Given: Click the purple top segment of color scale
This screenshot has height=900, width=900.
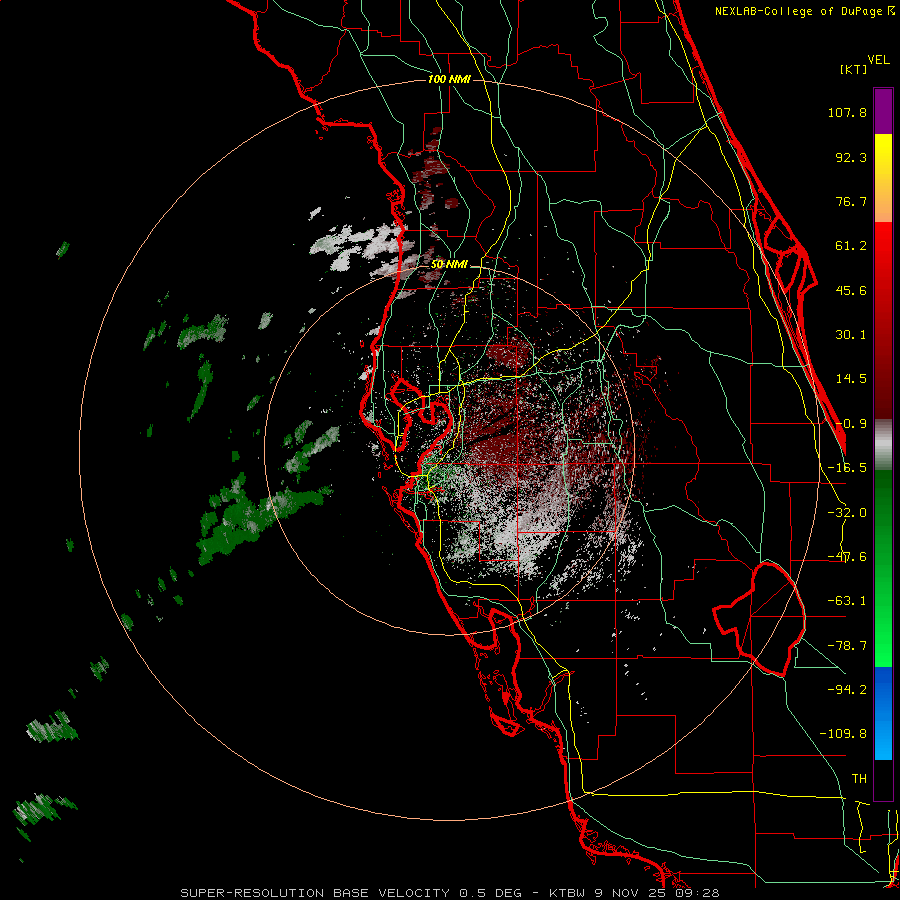Looking at the screenshot, I should pos(883,111).
